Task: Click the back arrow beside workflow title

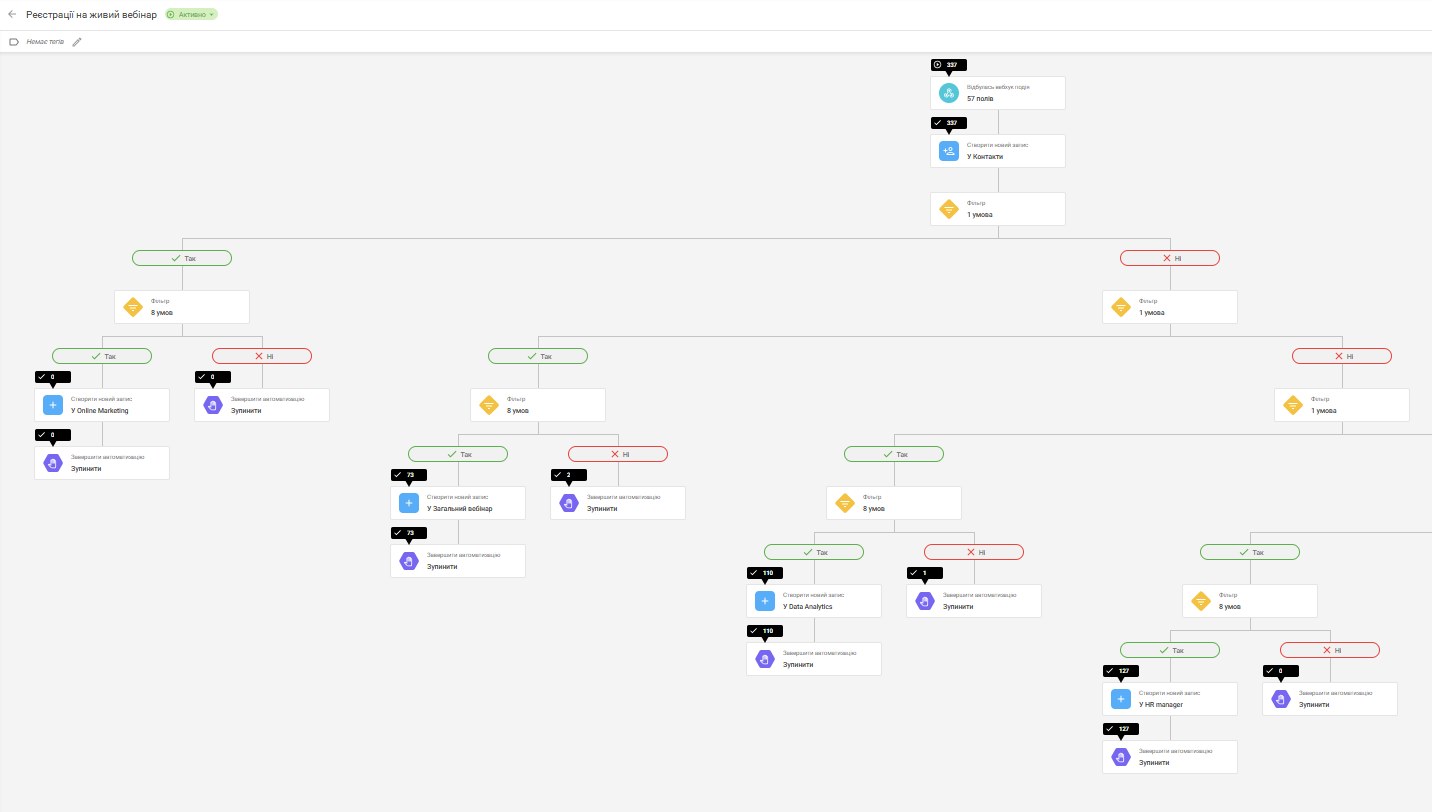Action: 12,15
